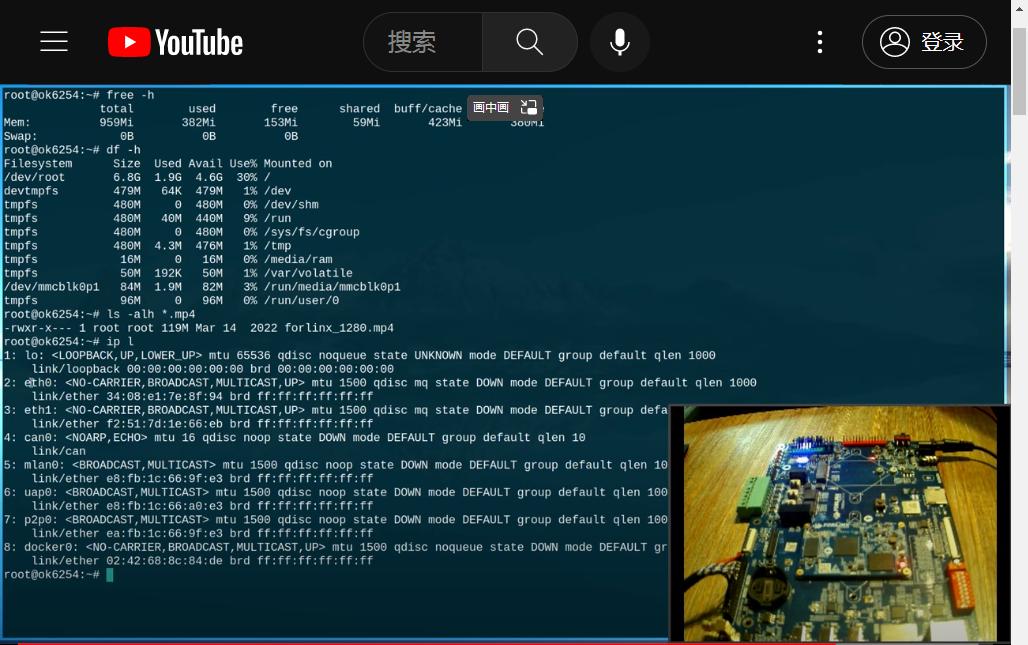Click the 登录 sign-in button
The width and height of the screenshot is (1028, 645).
click(x=924, y=42)
